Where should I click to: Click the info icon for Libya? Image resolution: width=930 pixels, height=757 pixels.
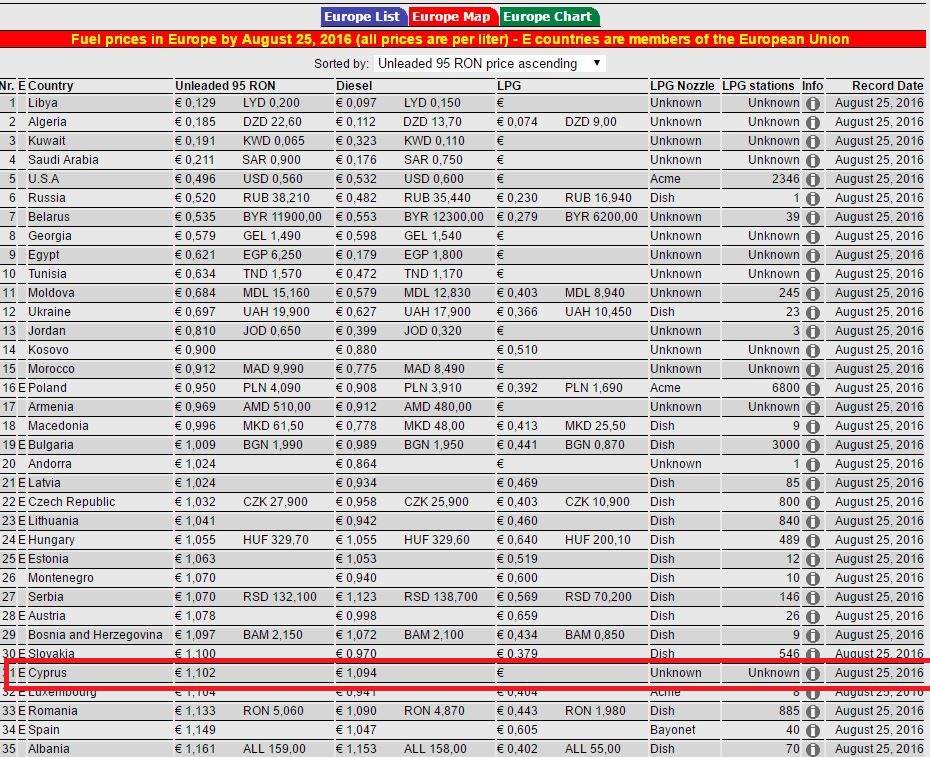tap(813, 103)
